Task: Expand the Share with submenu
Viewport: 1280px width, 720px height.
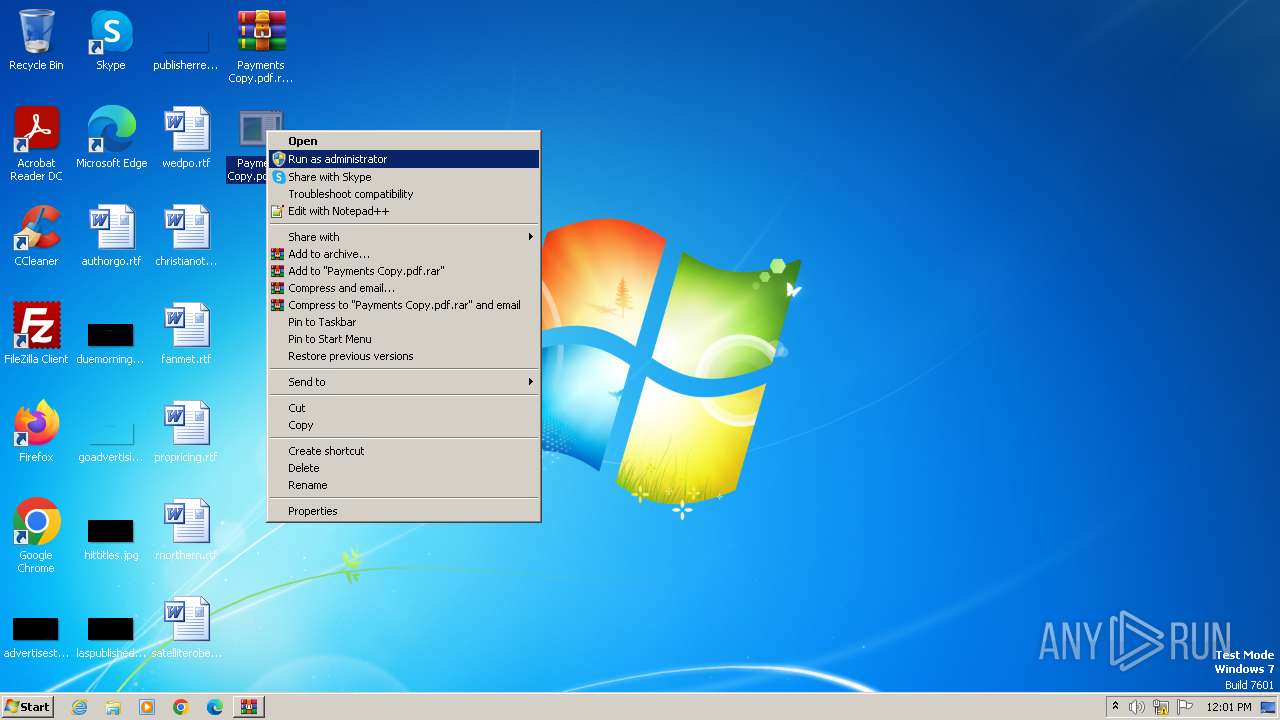Action: tap(404, 237)
